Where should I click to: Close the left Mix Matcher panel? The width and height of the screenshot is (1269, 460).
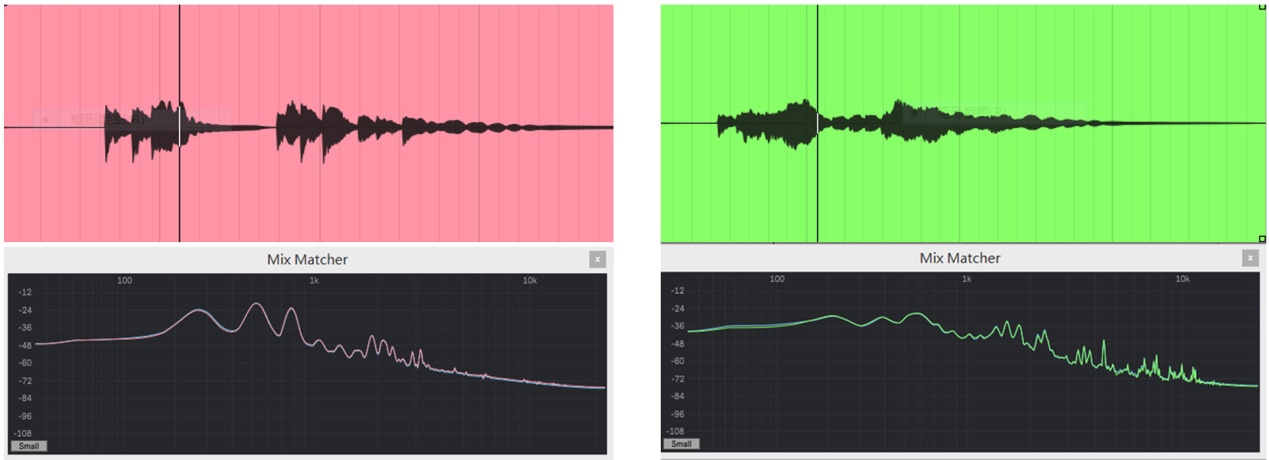[x=597, y=259]
